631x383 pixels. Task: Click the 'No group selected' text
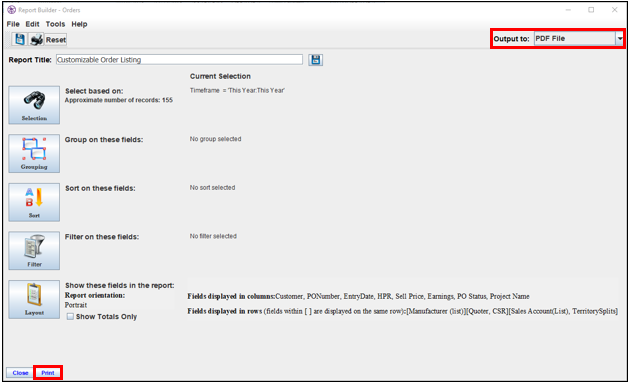[x=216, y=139]
